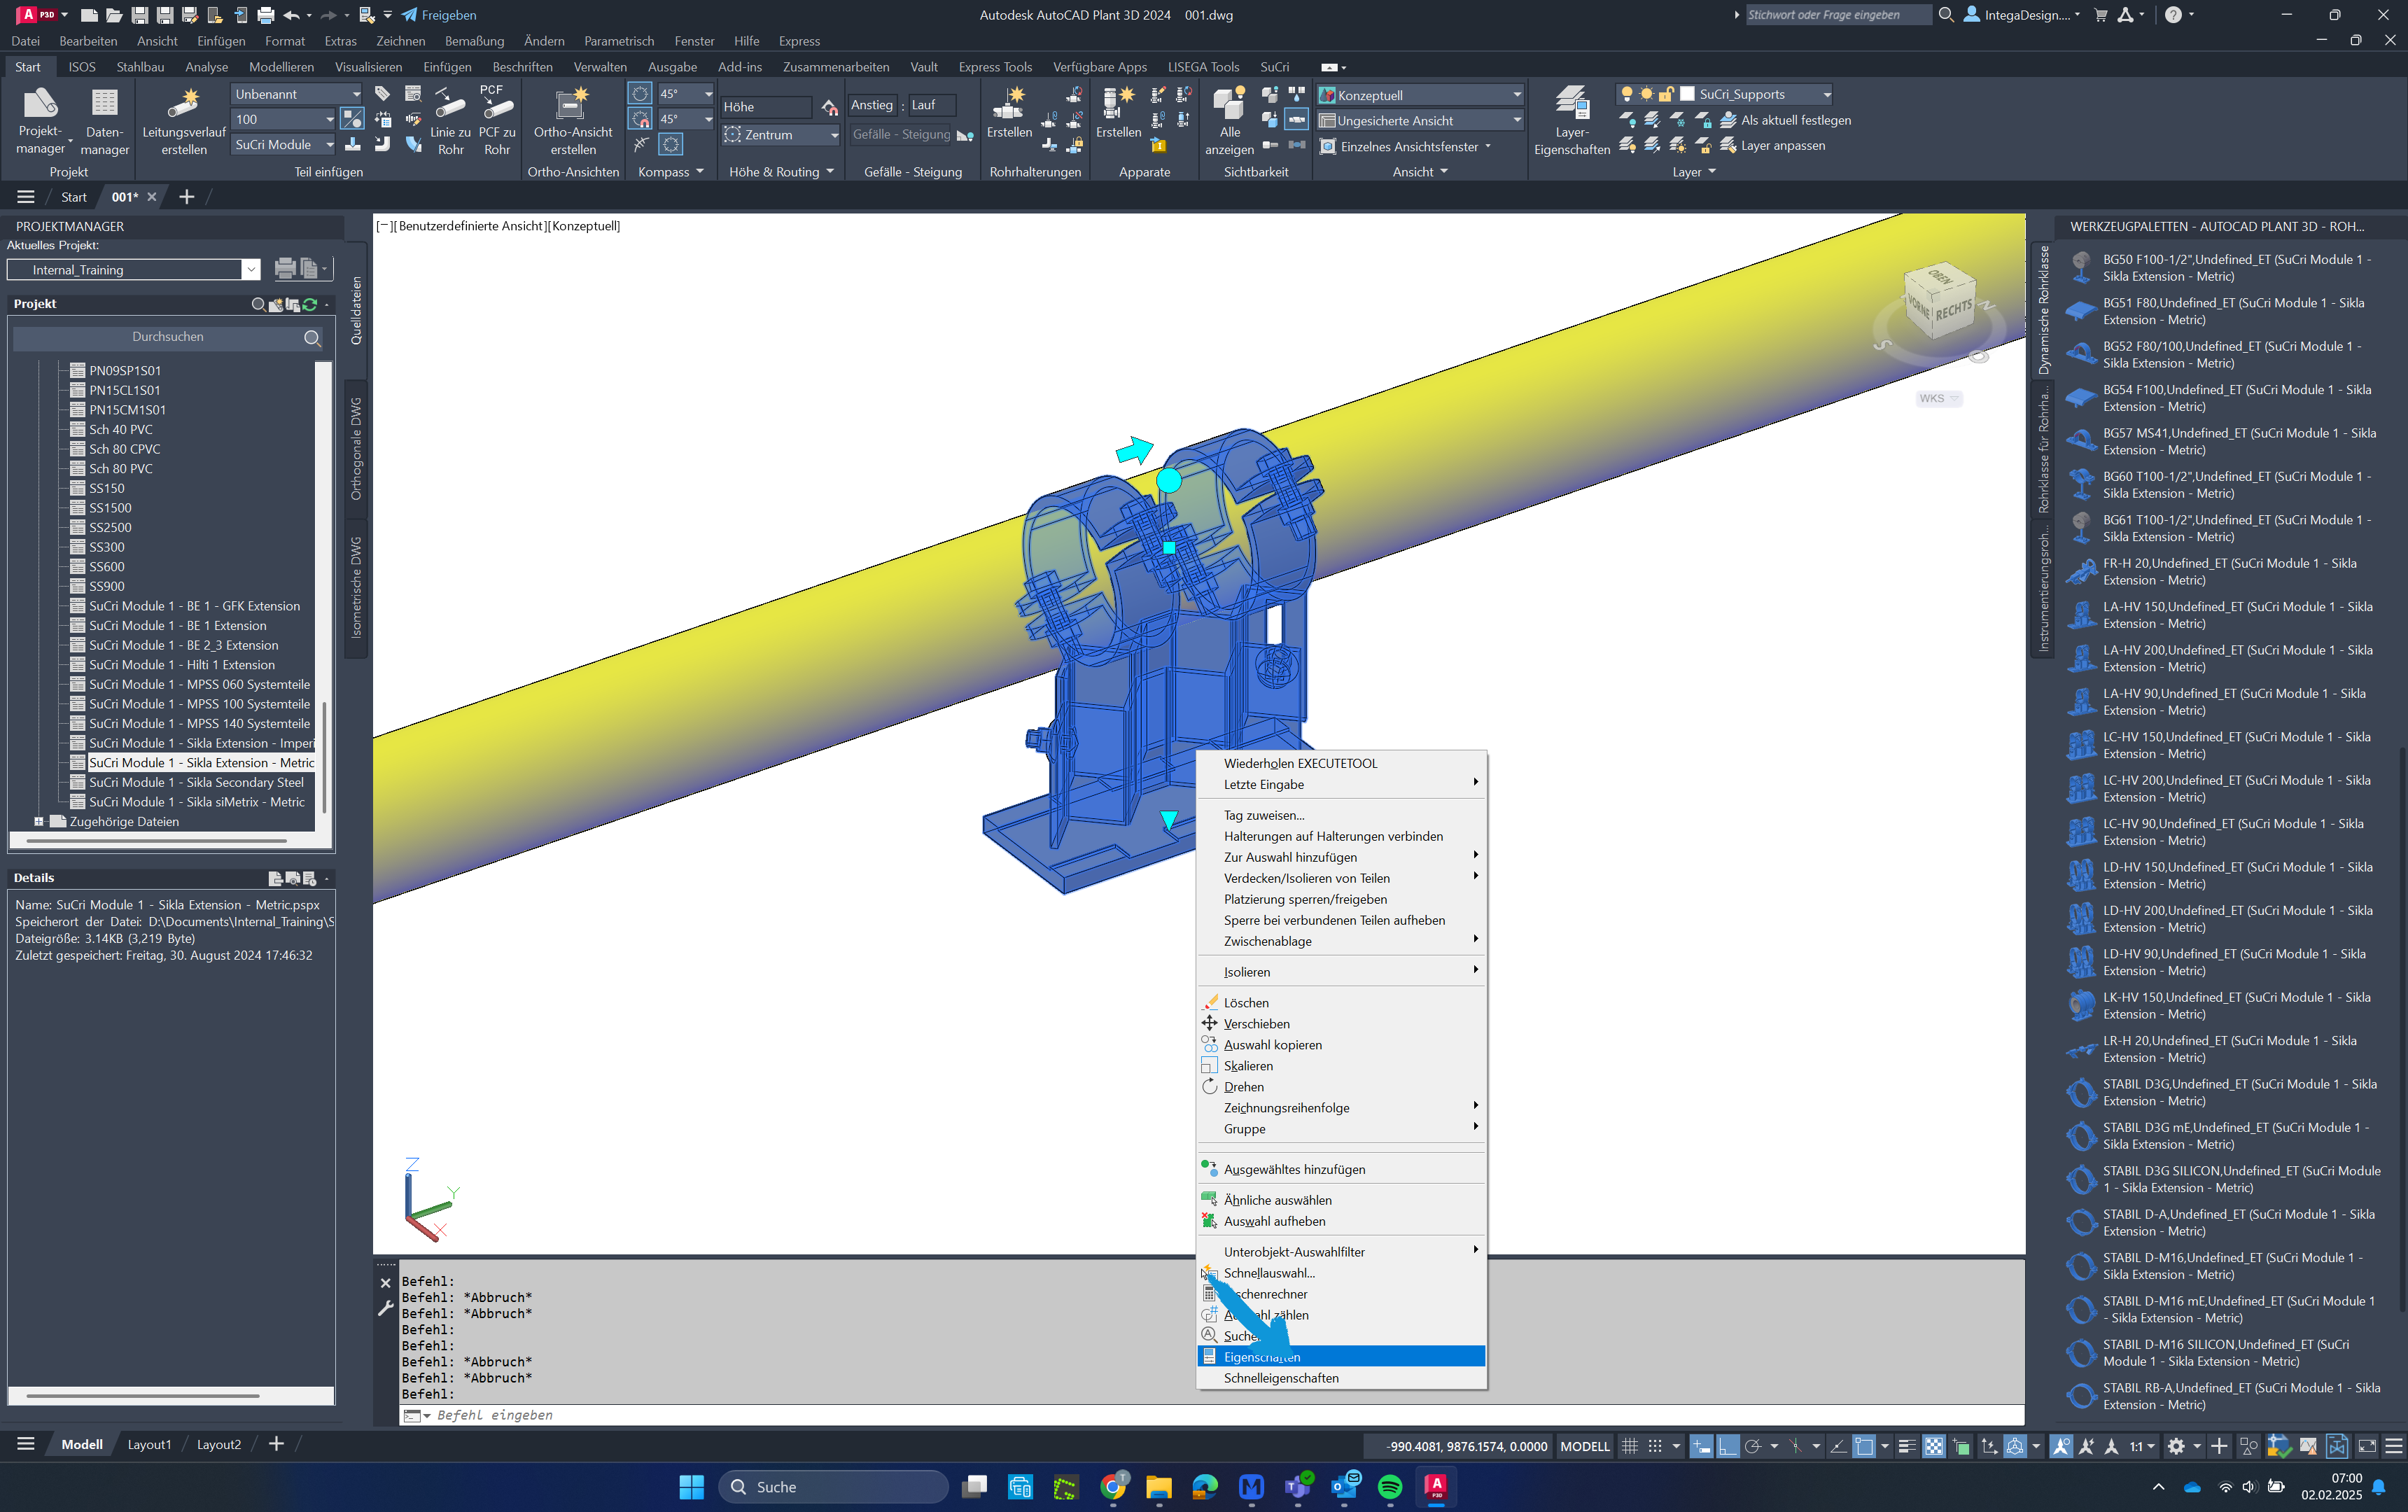This screenshot has height=1512, width=2408.
Task: Toggle polar tracking in status bar
Action: [1753, 1446]
